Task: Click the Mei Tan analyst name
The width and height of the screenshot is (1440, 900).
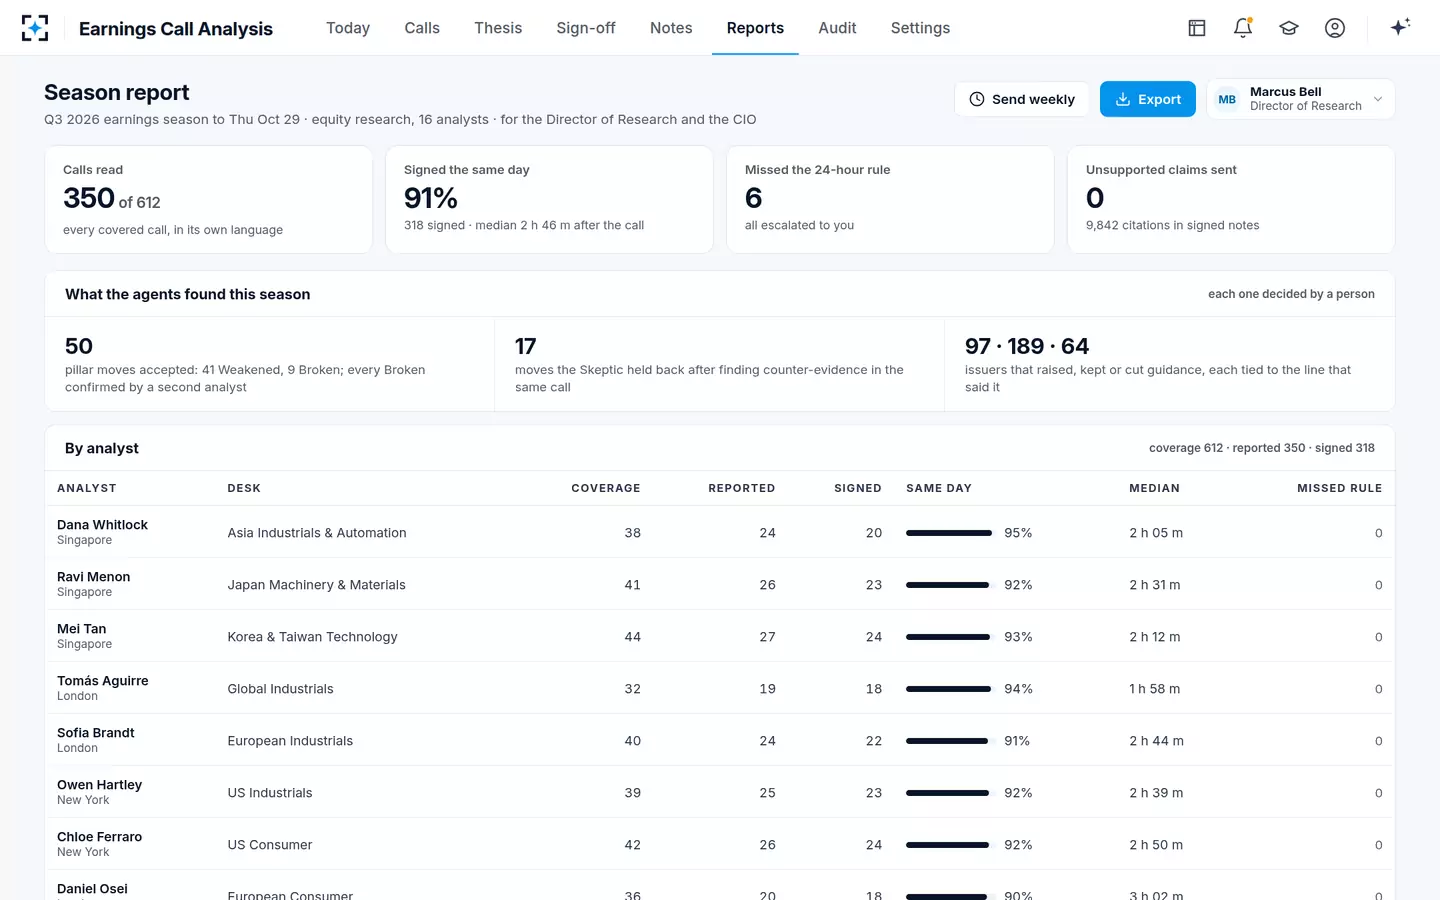Action: tap(81, 629)
